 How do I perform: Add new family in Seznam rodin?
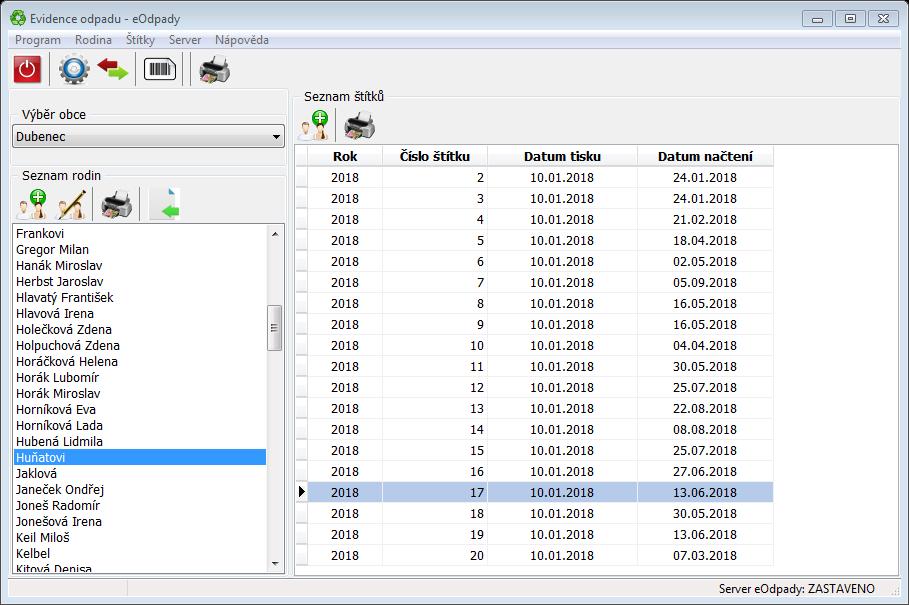32,205
